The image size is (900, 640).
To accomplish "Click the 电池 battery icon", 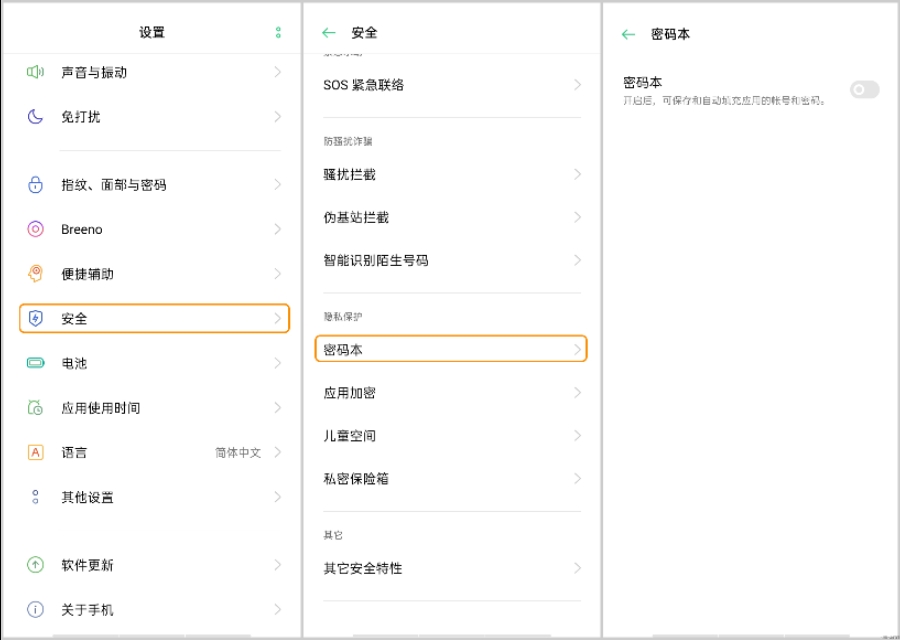I will 35,363.
